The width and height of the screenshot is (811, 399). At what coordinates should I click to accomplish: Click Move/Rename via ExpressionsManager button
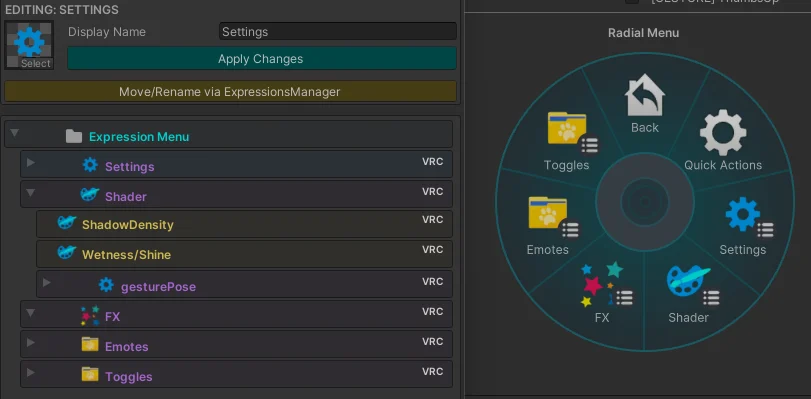[x=230, y=92]
